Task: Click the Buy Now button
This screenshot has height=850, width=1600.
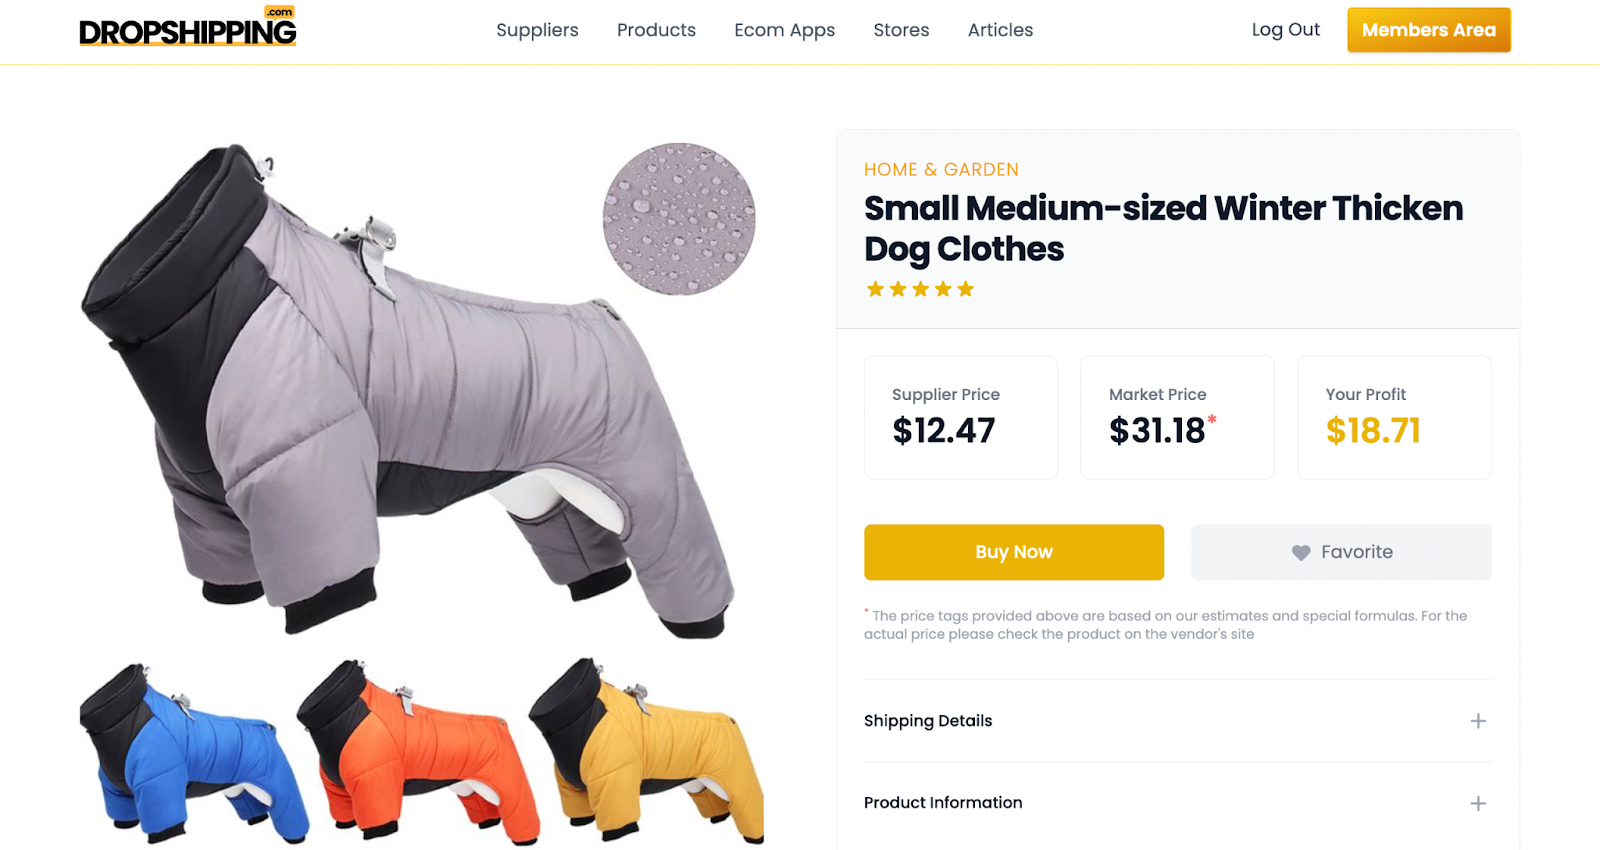Action: [1014, 552]
